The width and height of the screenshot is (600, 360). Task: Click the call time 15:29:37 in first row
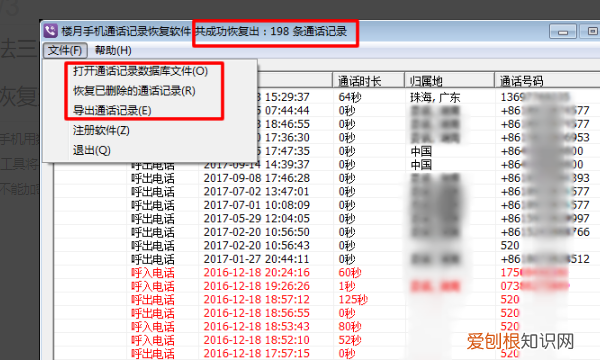point(287,97)
